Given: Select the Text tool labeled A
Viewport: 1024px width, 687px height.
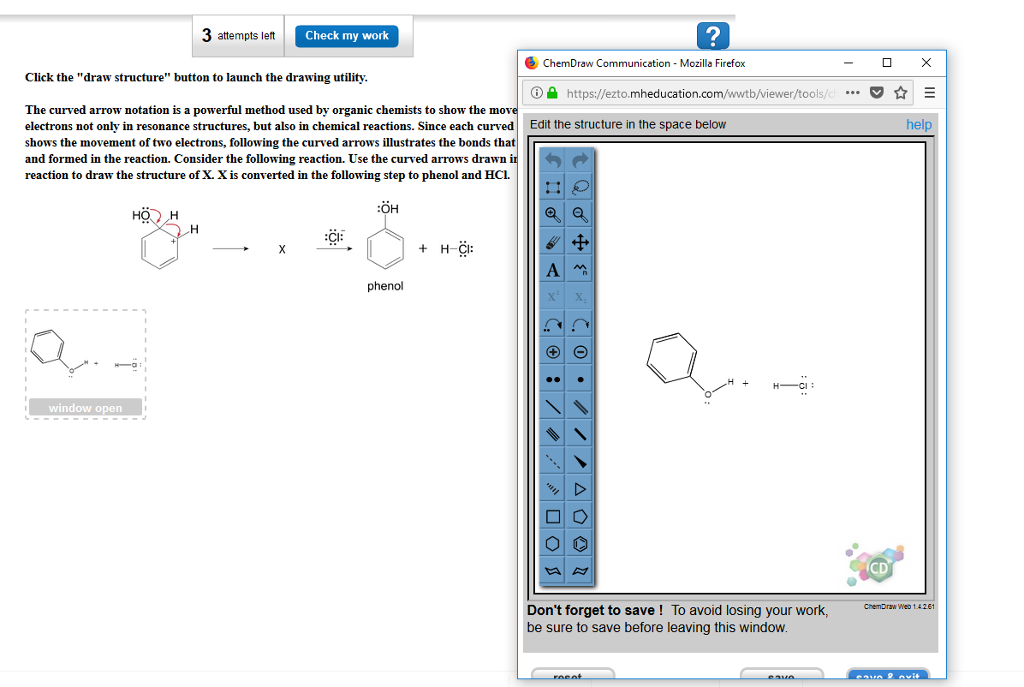Looking at the screenshot, I should [551, 268].
